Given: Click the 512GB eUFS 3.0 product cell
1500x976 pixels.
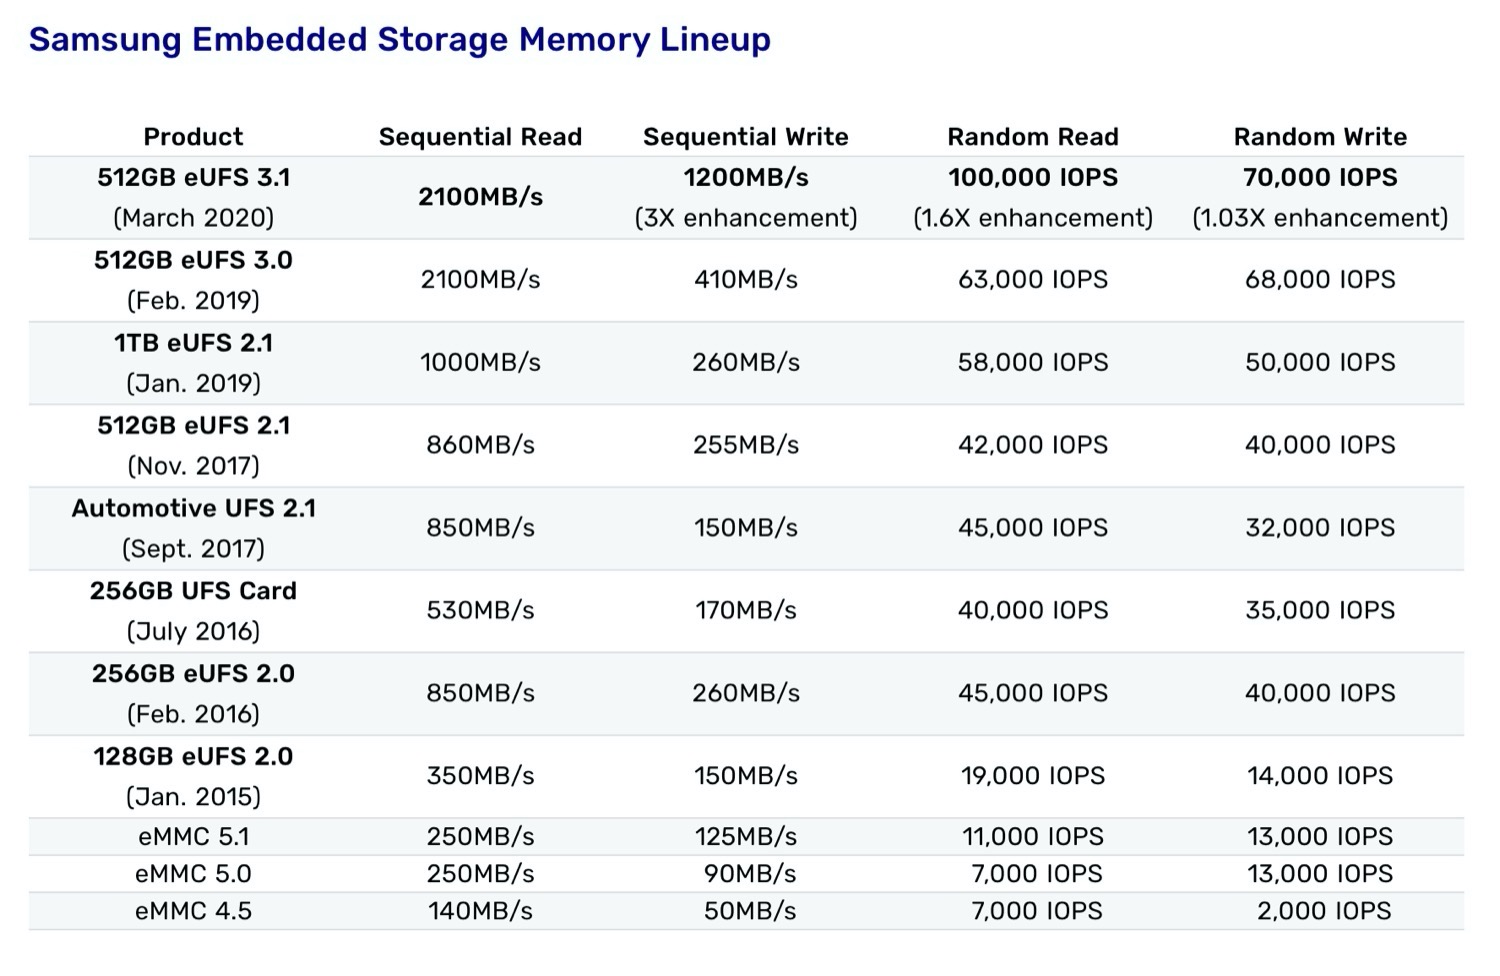Looking at the screenshot, I should point(193,280).
